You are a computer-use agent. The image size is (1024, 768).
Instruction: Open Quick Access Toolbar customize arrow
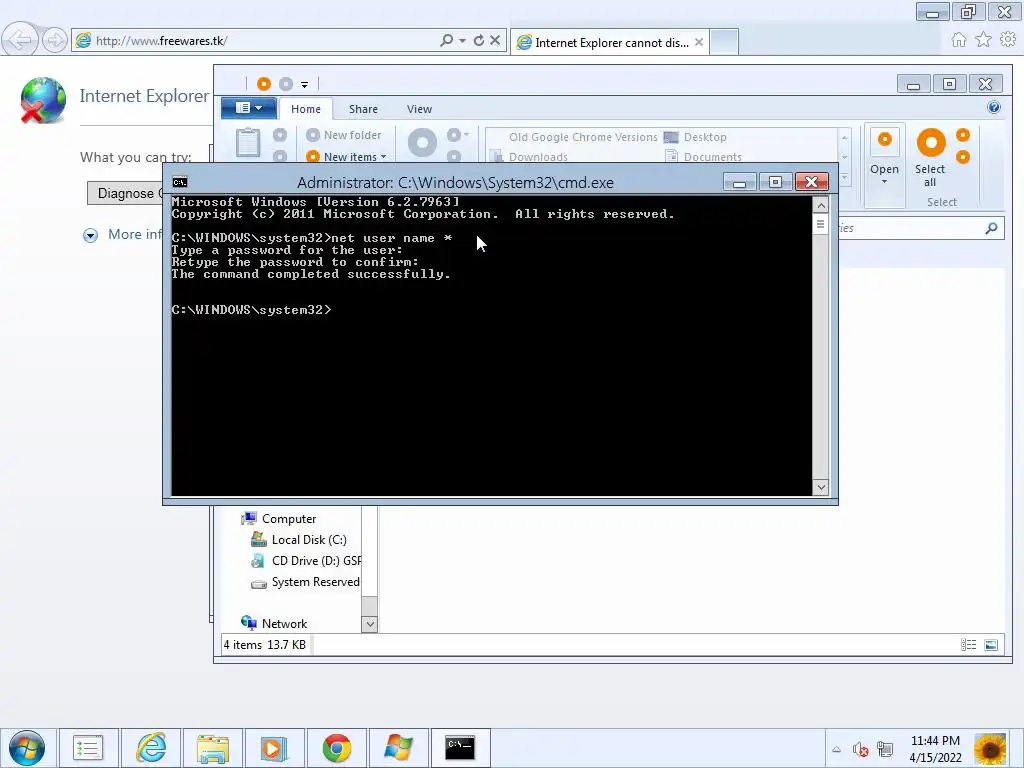coord(304,84)
